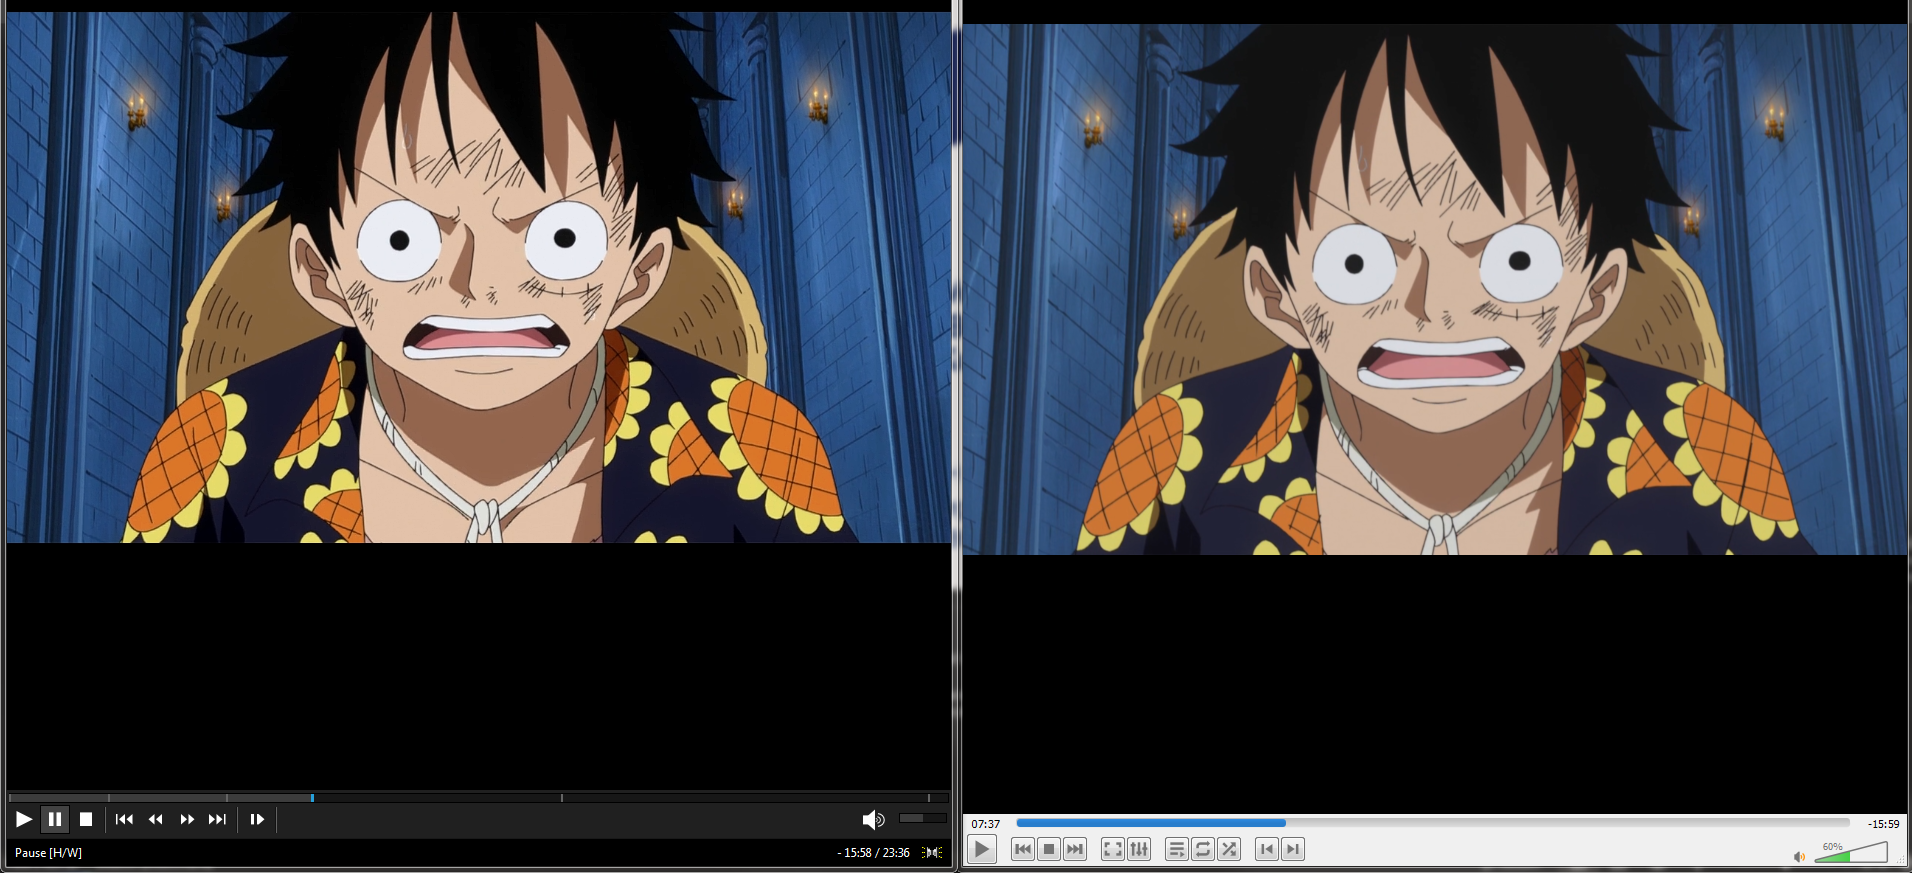Click the rewind button in MPC player

pos(155,819)
